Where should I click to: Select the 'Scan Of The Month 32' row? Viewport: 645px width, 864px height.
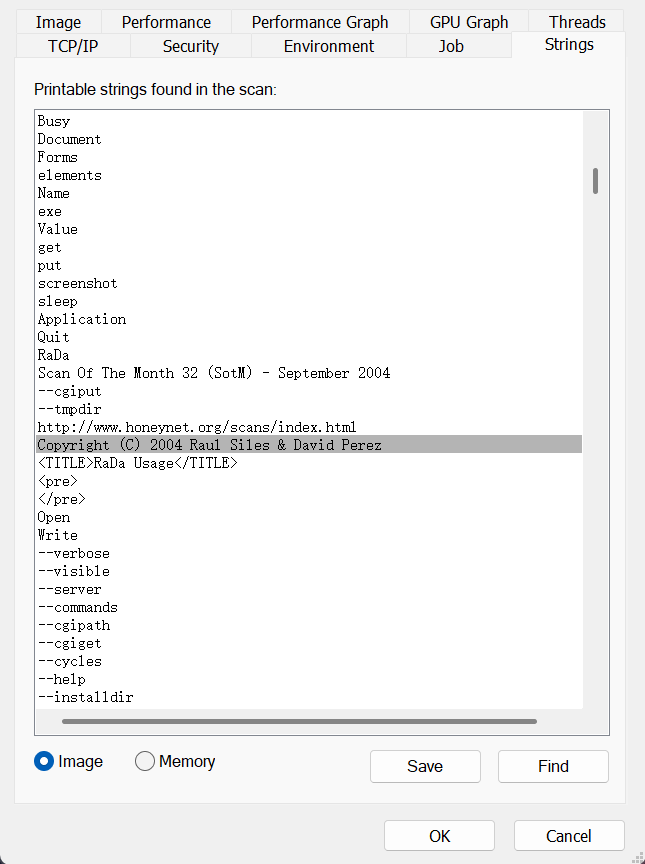pyautogui.click(x=309, y=373)
